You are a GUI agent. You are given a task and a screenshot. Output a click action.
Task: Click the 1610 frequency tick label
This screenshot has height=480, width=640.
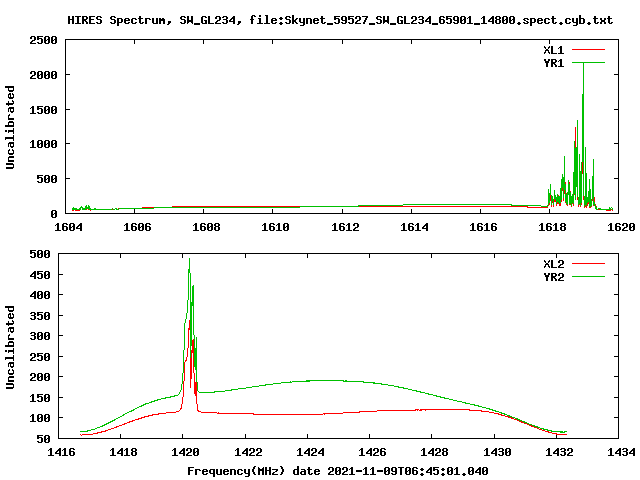tap(276, 227)
